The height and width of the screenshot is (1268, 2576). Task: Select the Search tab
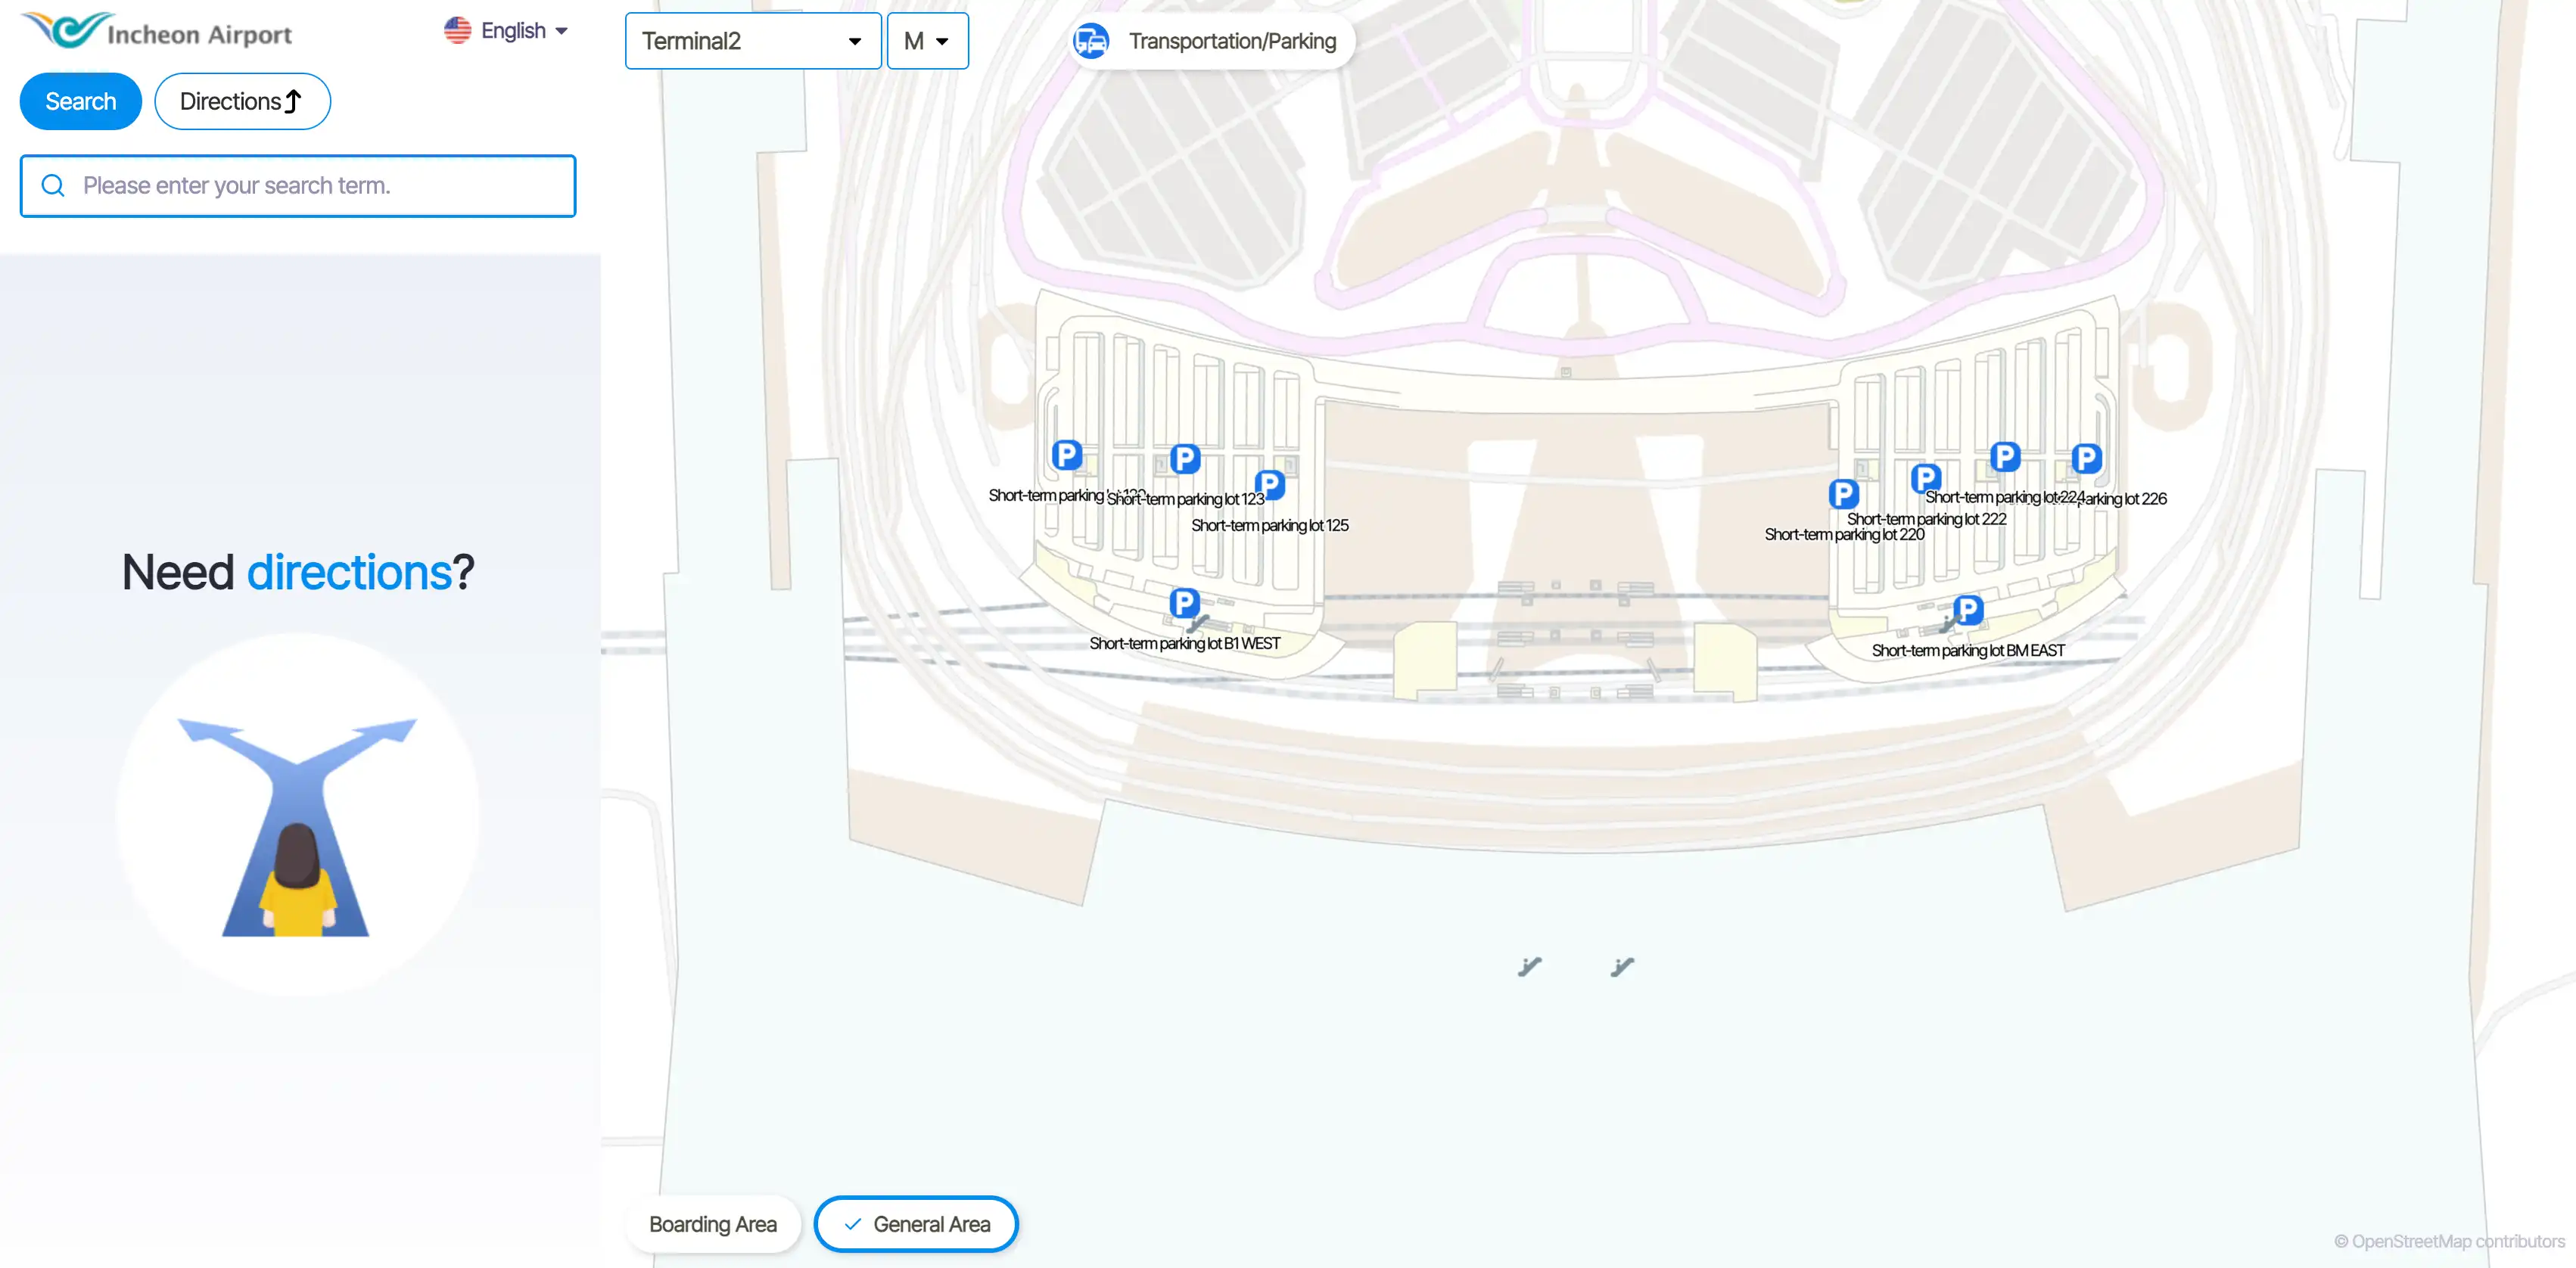[80, 100]
